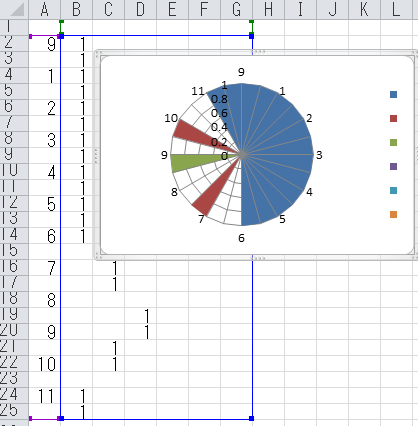Select column D header
Image resolution: width=418 pixels, height=426 pixels.
pos(140,9)
